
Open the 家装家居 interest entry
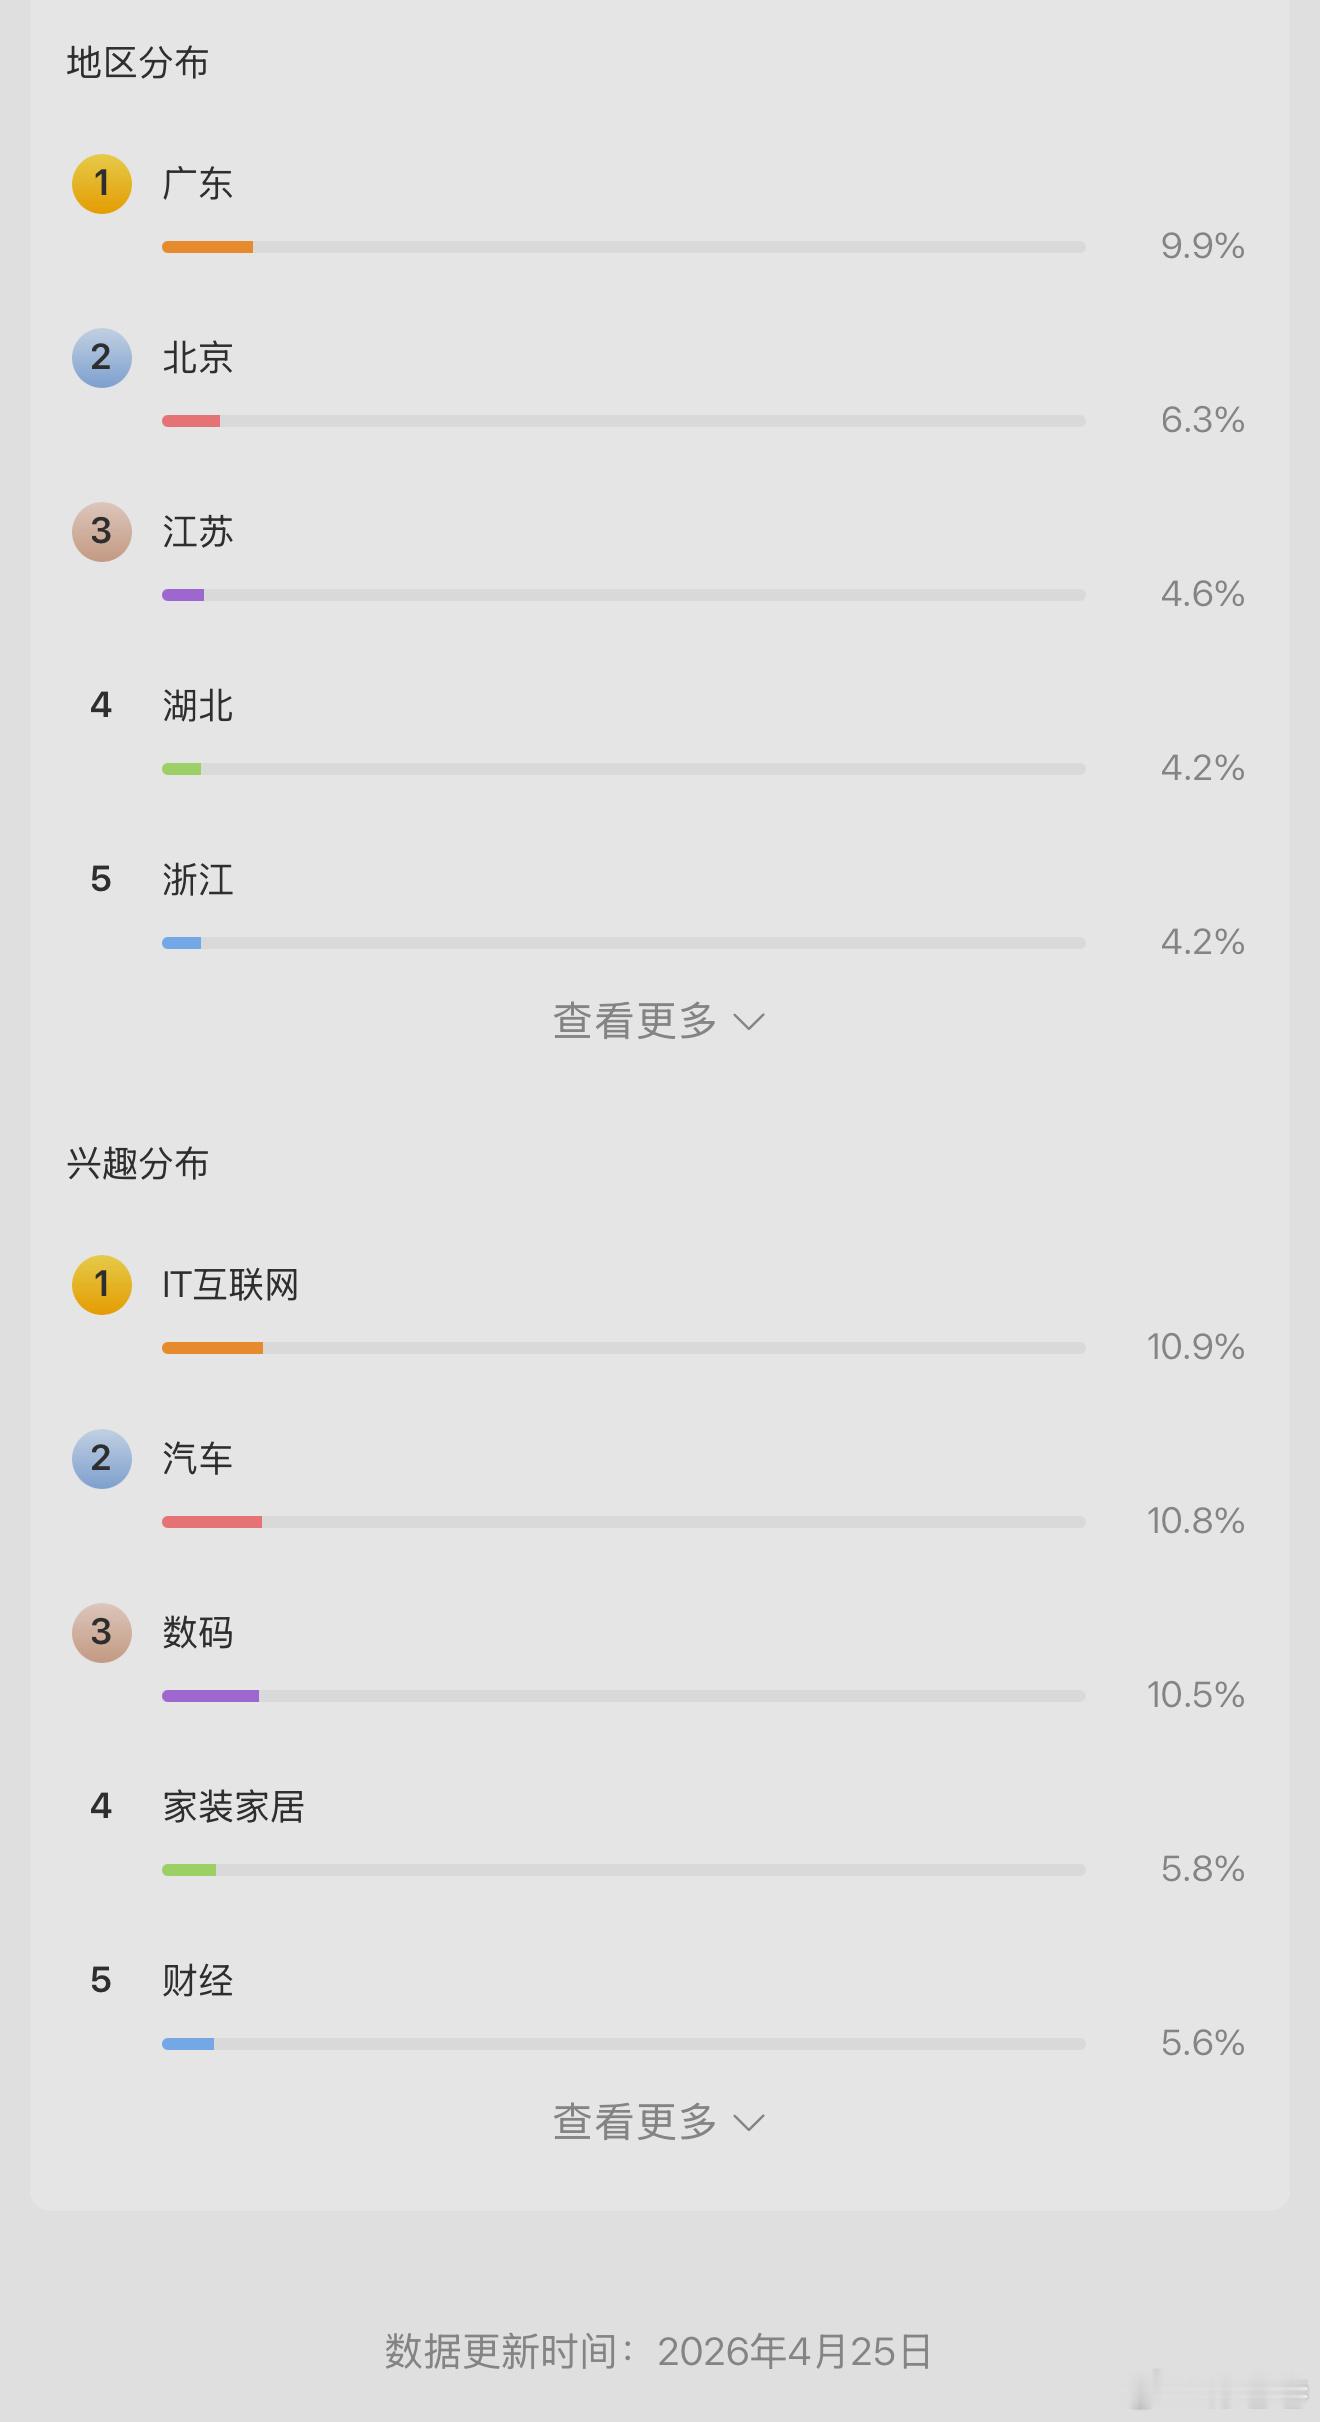pyautogui.click(x=234, y=1807)
